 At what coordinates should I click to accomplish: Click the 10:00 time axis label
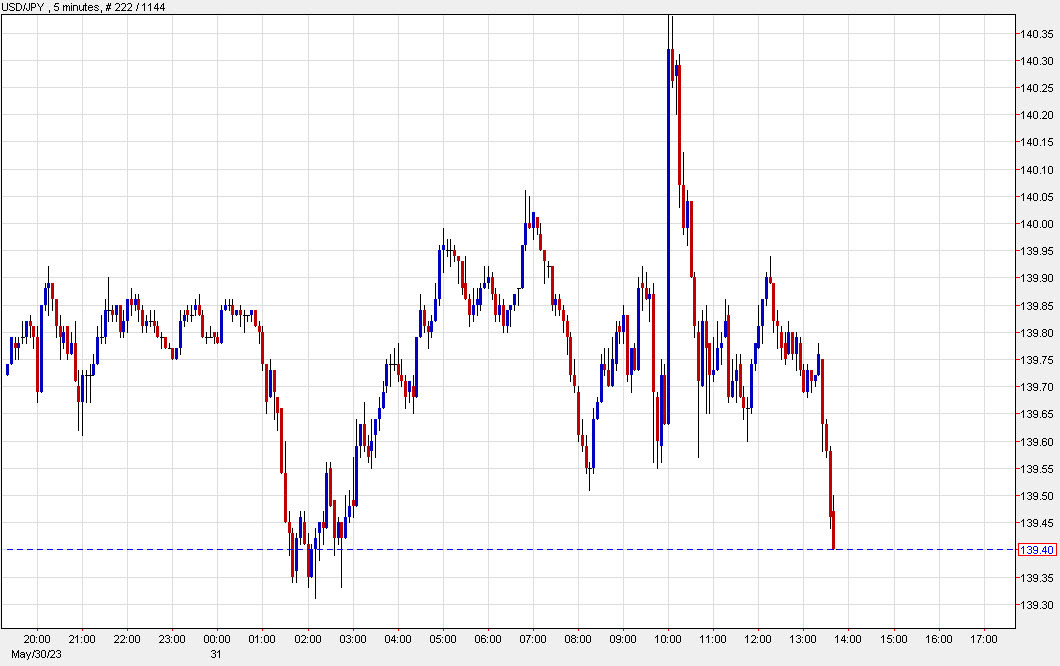(667, 640)
